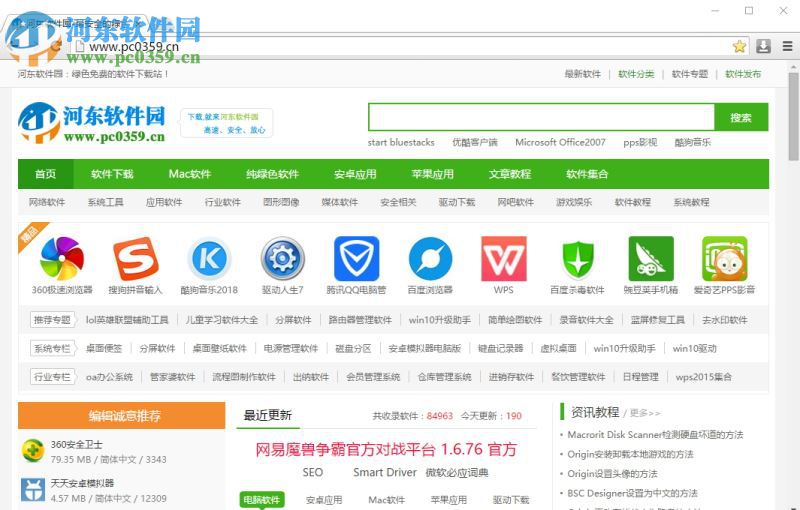
Task: Select the 电脑软件 tab under recent updates
Action: pos(262,500)
